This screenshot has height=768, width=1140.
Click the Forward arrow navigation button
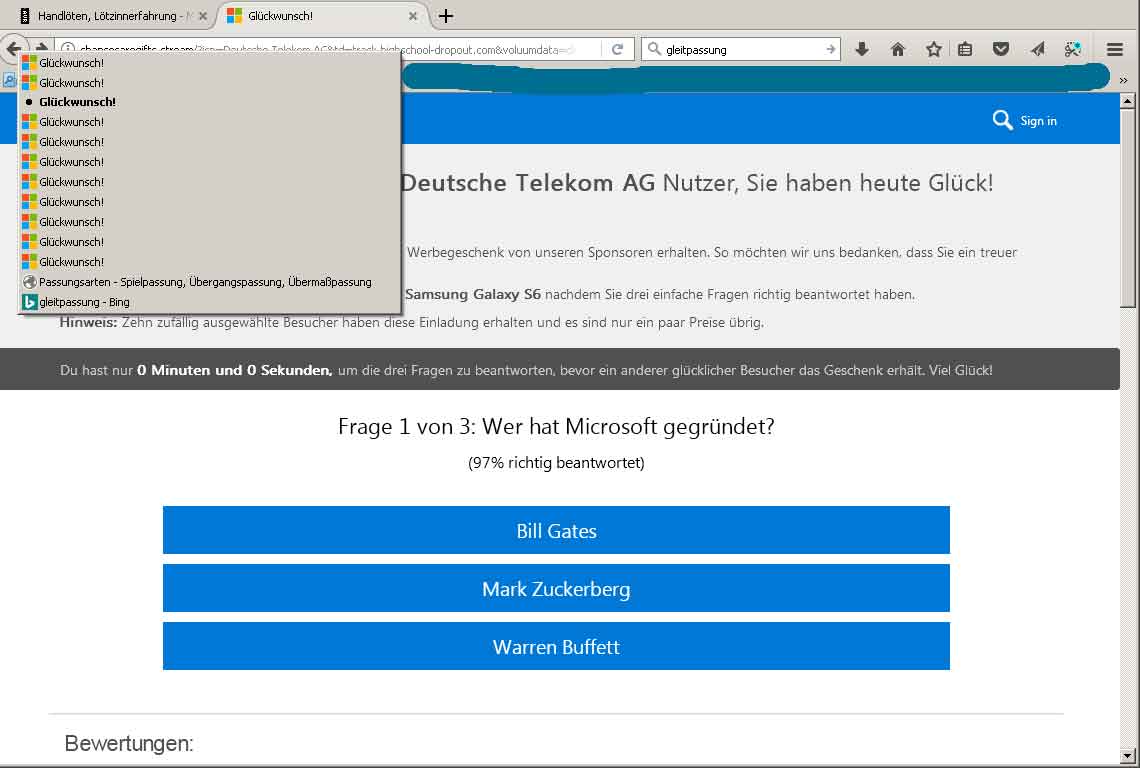tap(41, 47)
